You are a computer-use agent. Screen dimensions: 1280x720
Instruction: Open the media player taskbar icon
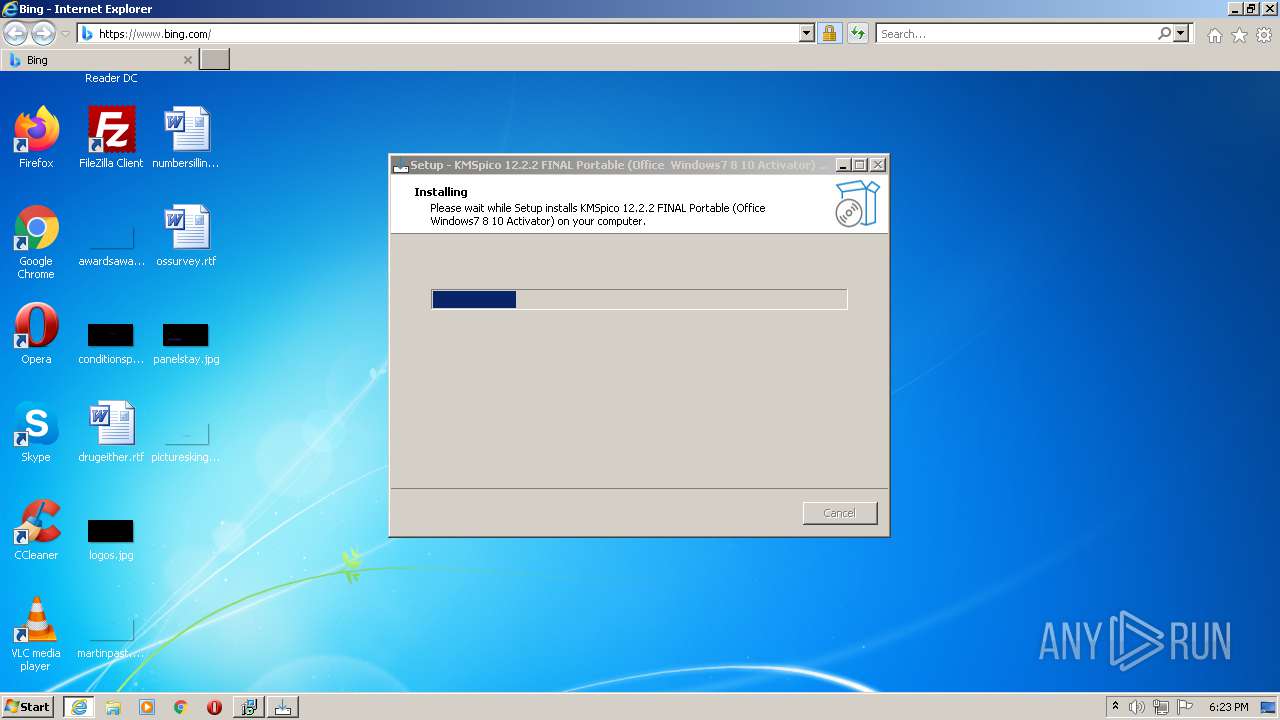[147, 707]
